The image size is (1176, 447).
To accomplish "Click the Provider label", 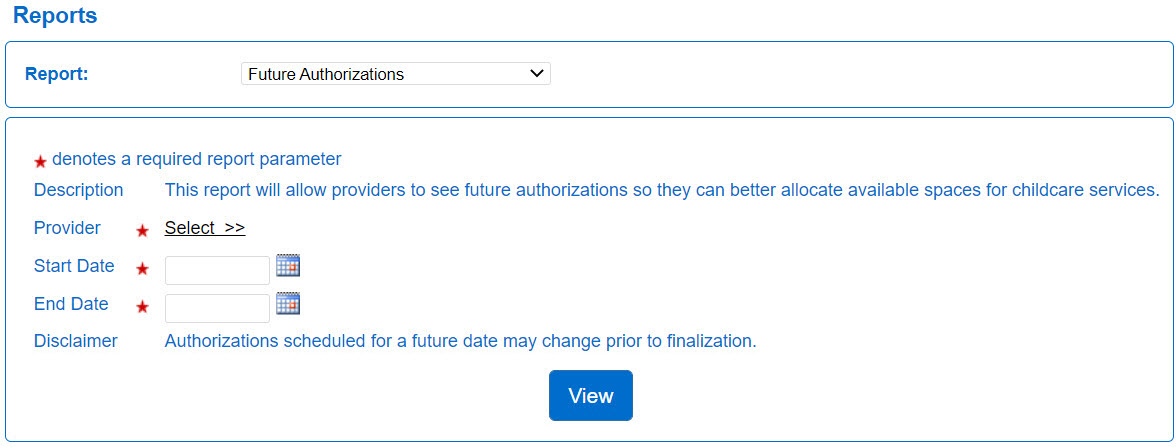I will [x=67, y=228].
